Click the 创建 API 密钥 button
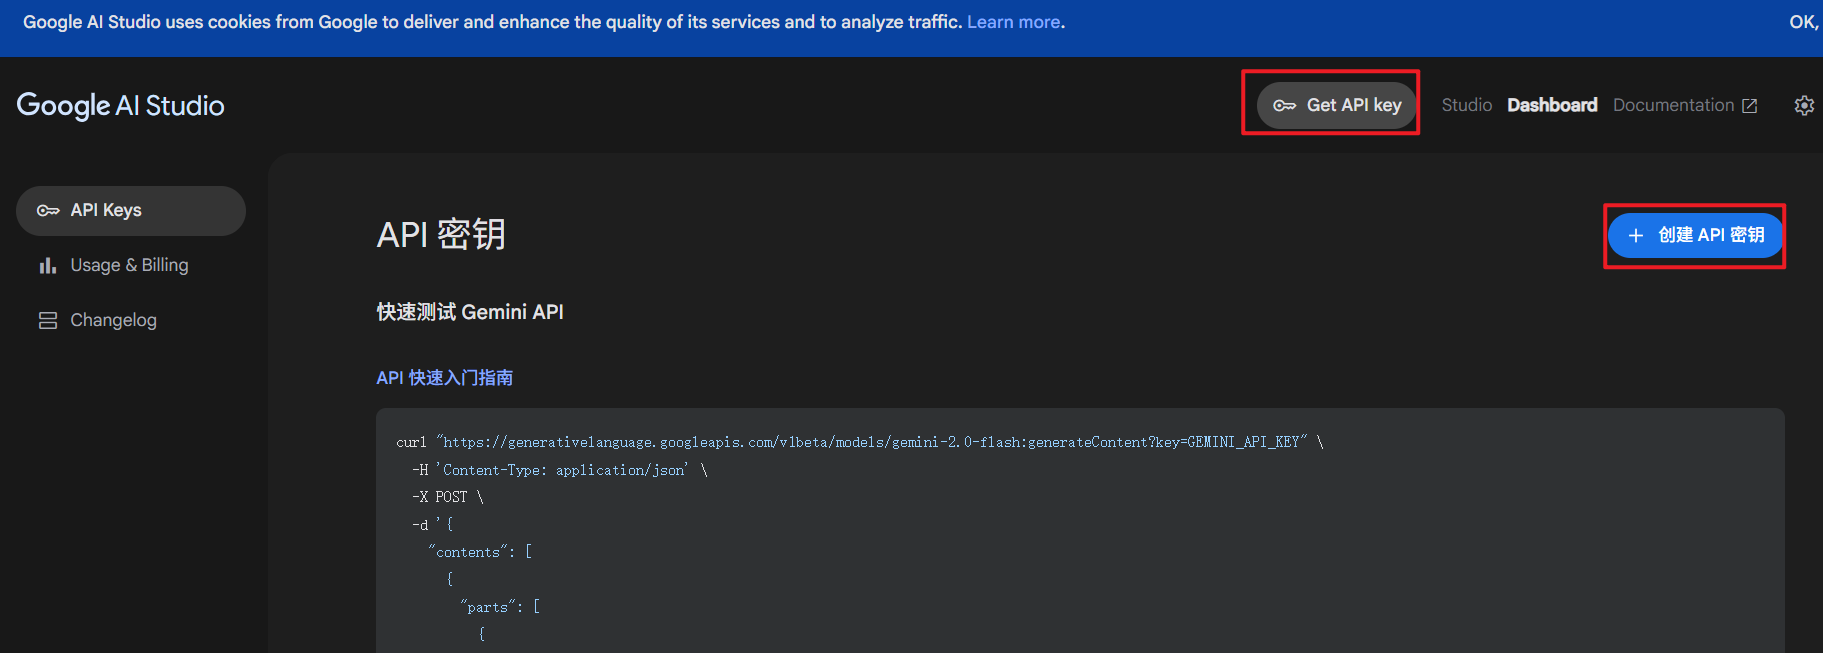Screen dimensions: 1823x653 point(1695,235)
